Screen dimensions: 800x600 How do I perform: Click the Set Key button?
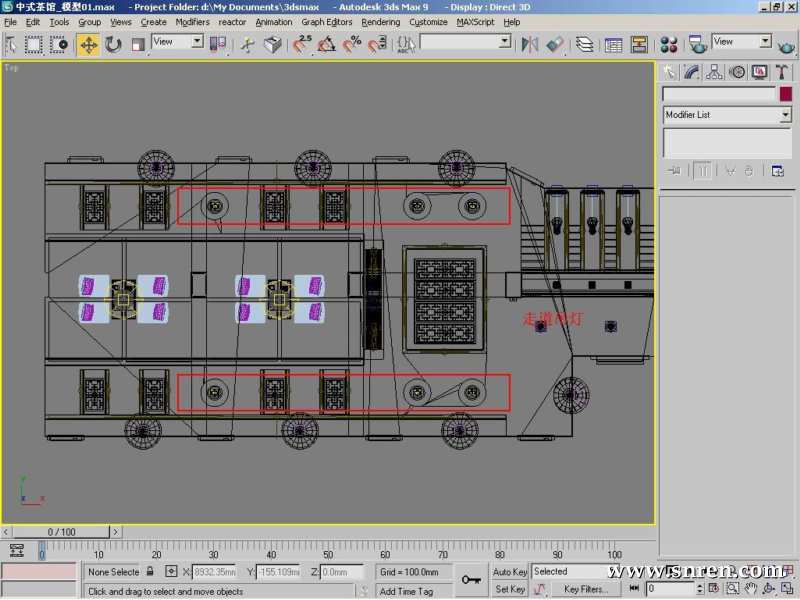click(x=509, y=589)
